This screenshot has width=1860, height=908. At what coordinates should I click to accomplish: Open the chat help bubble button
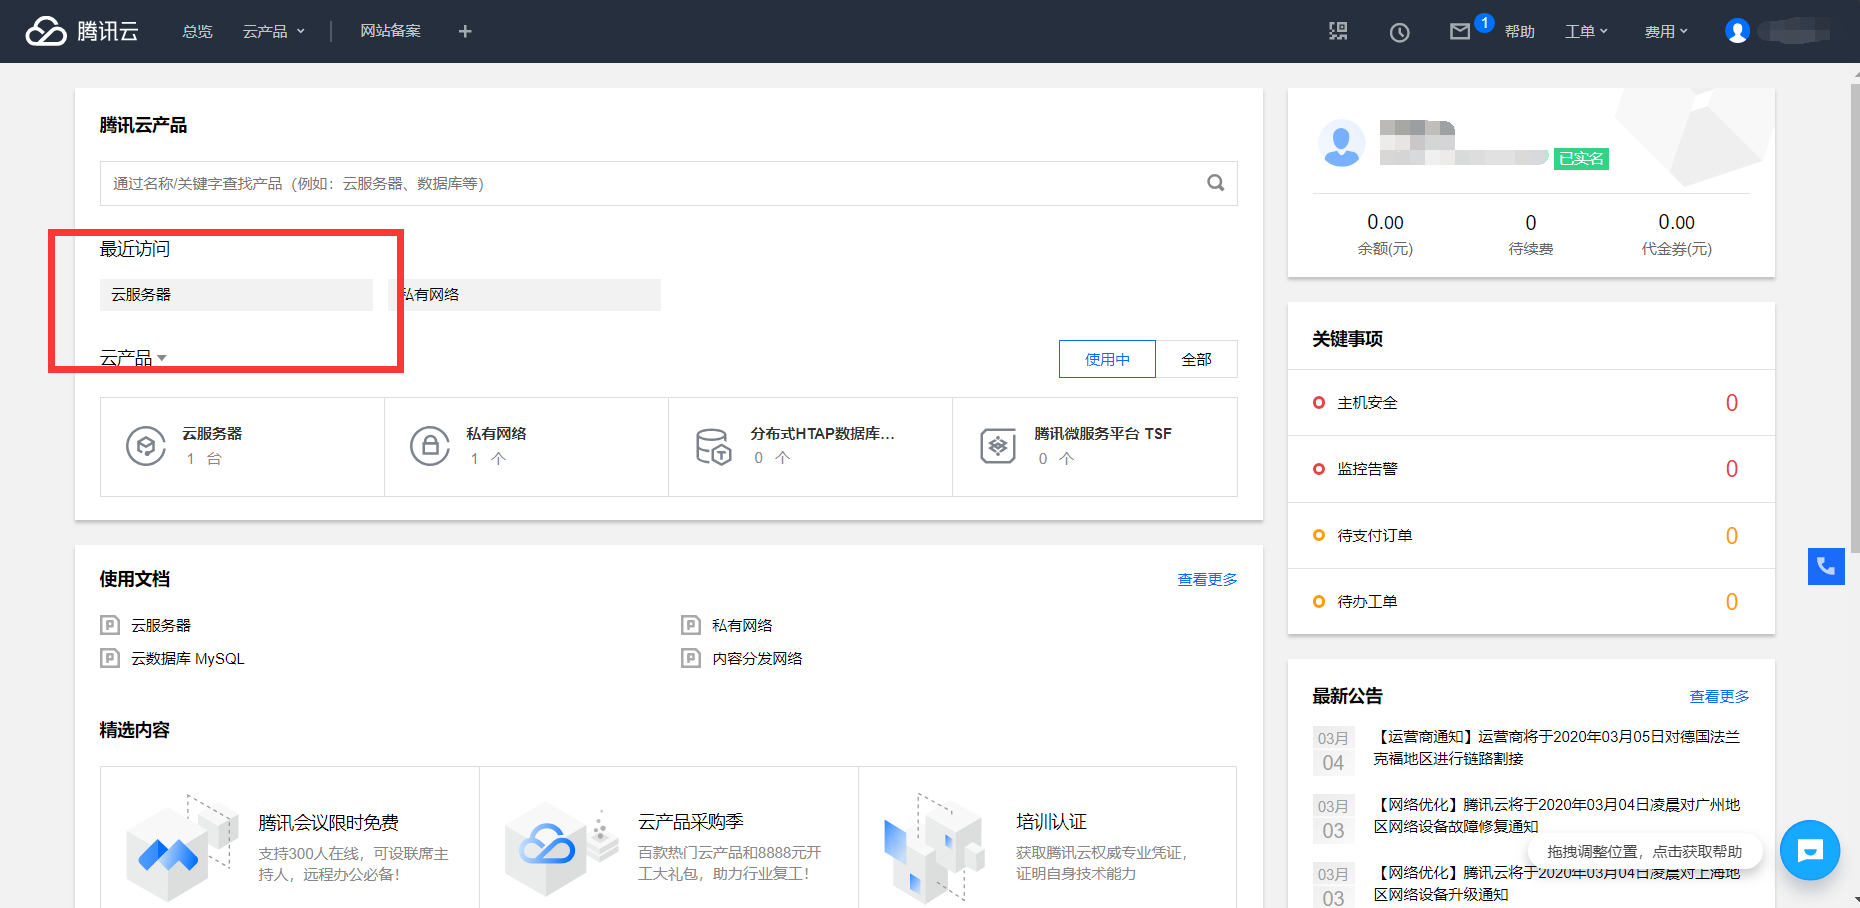[1810, 850]
